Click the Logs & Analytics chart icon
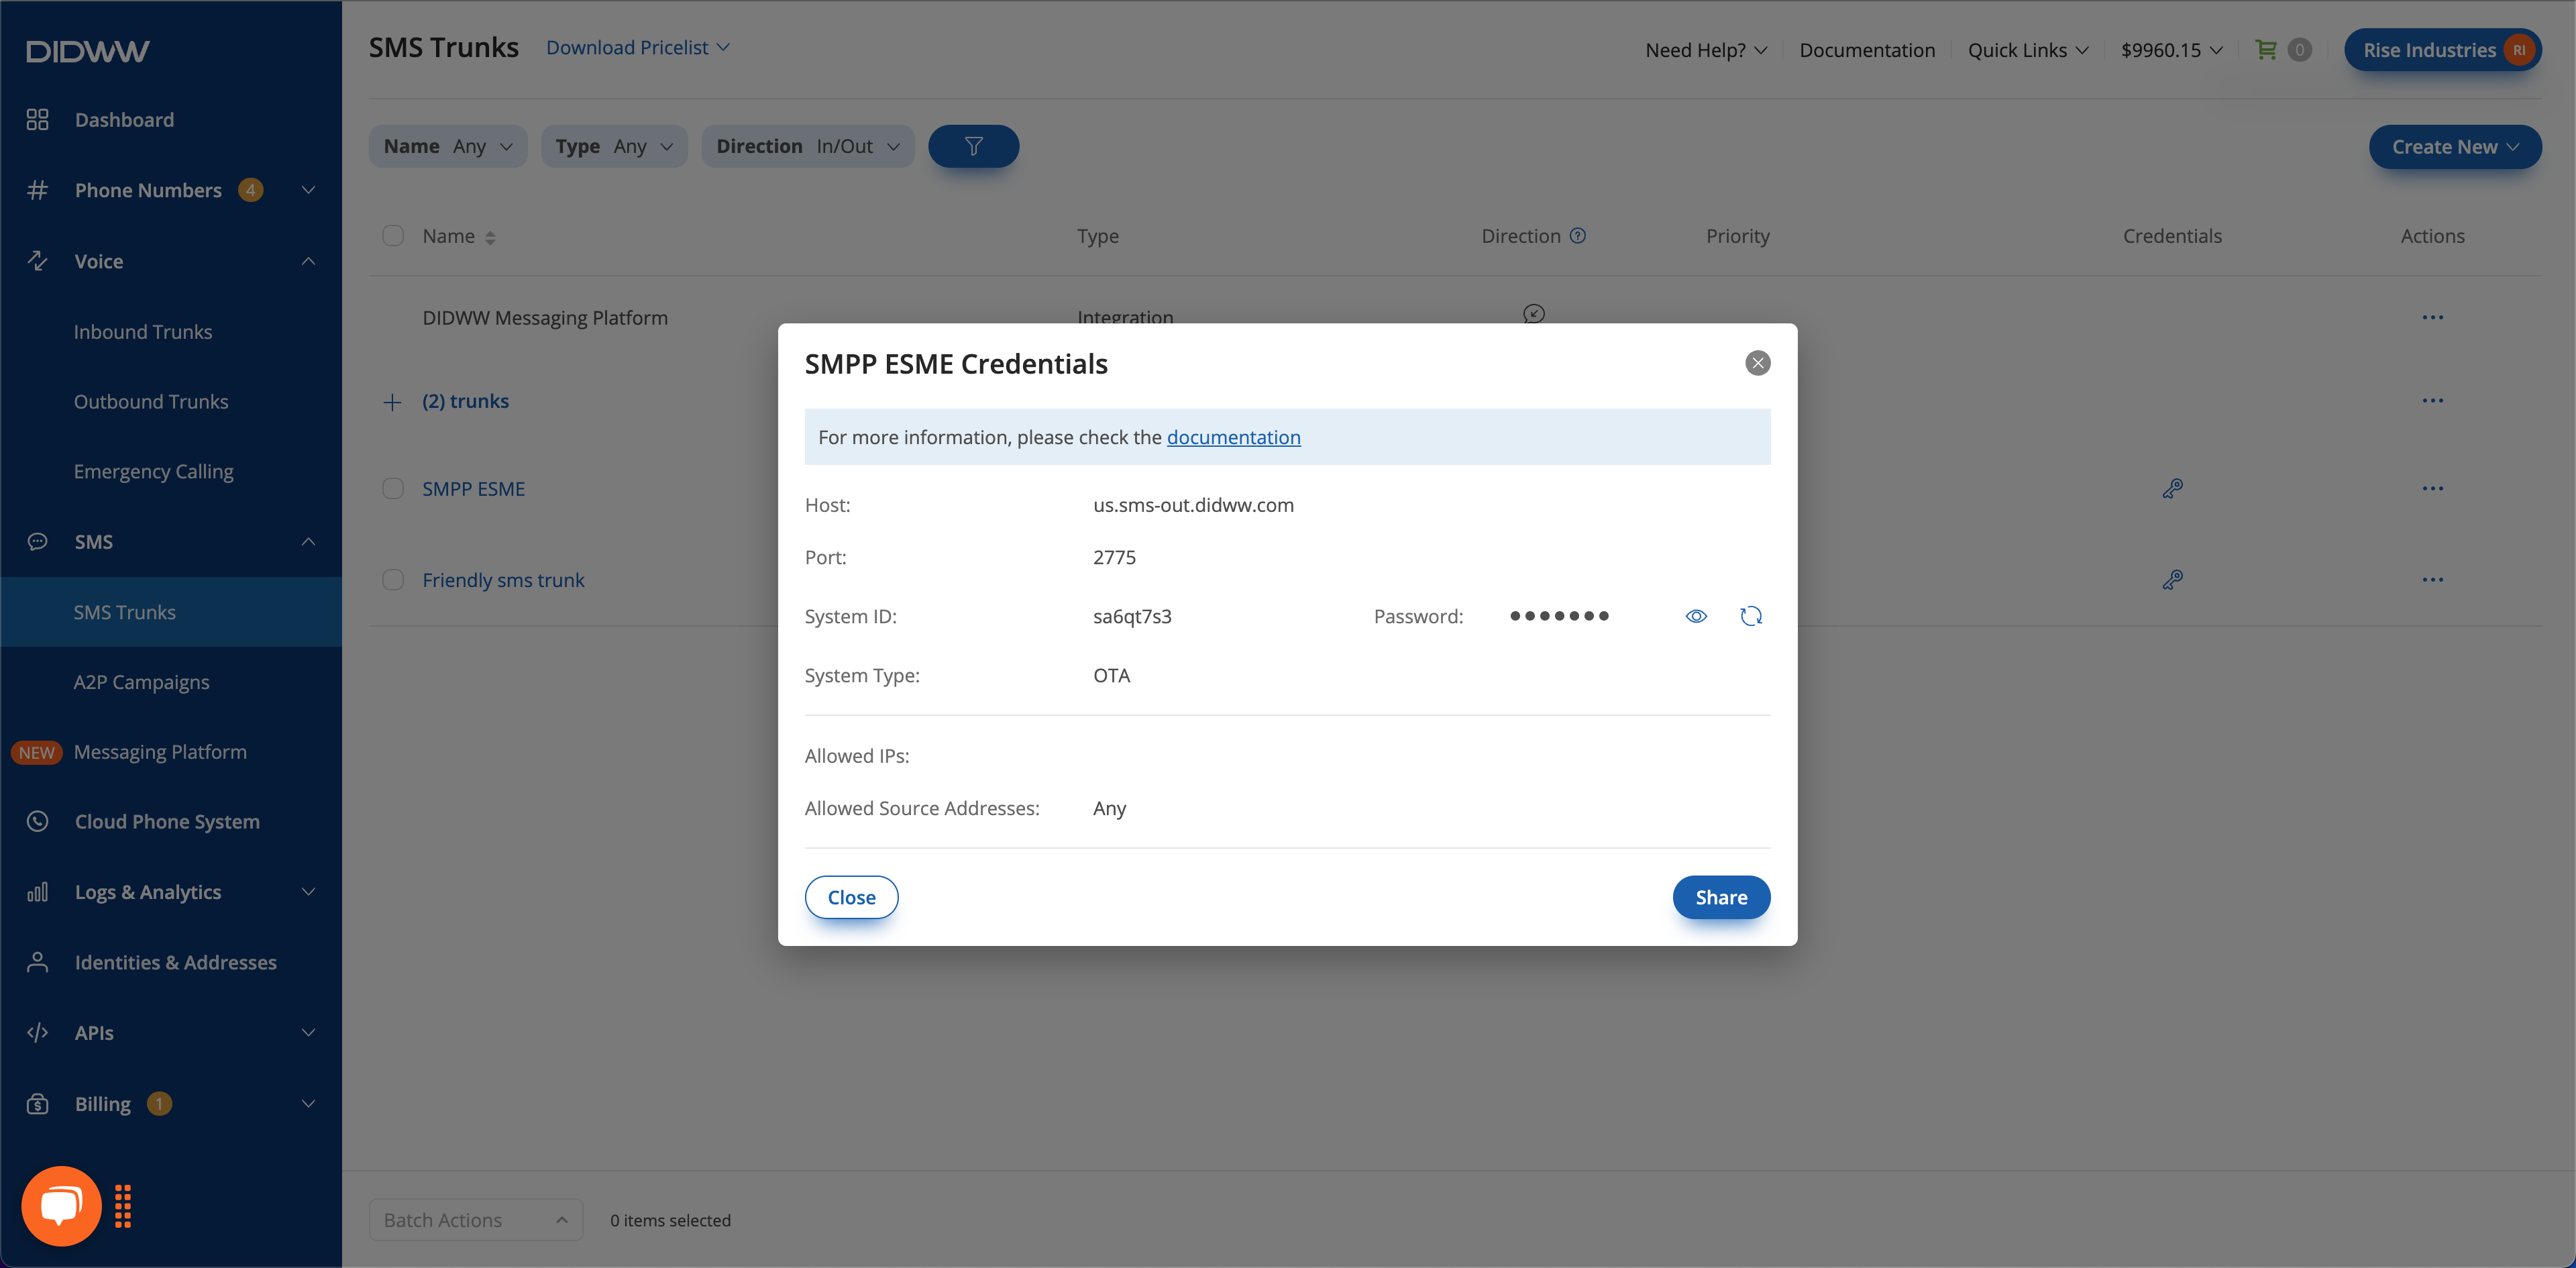This screenshot has height=1268, width=2576. 37,892
